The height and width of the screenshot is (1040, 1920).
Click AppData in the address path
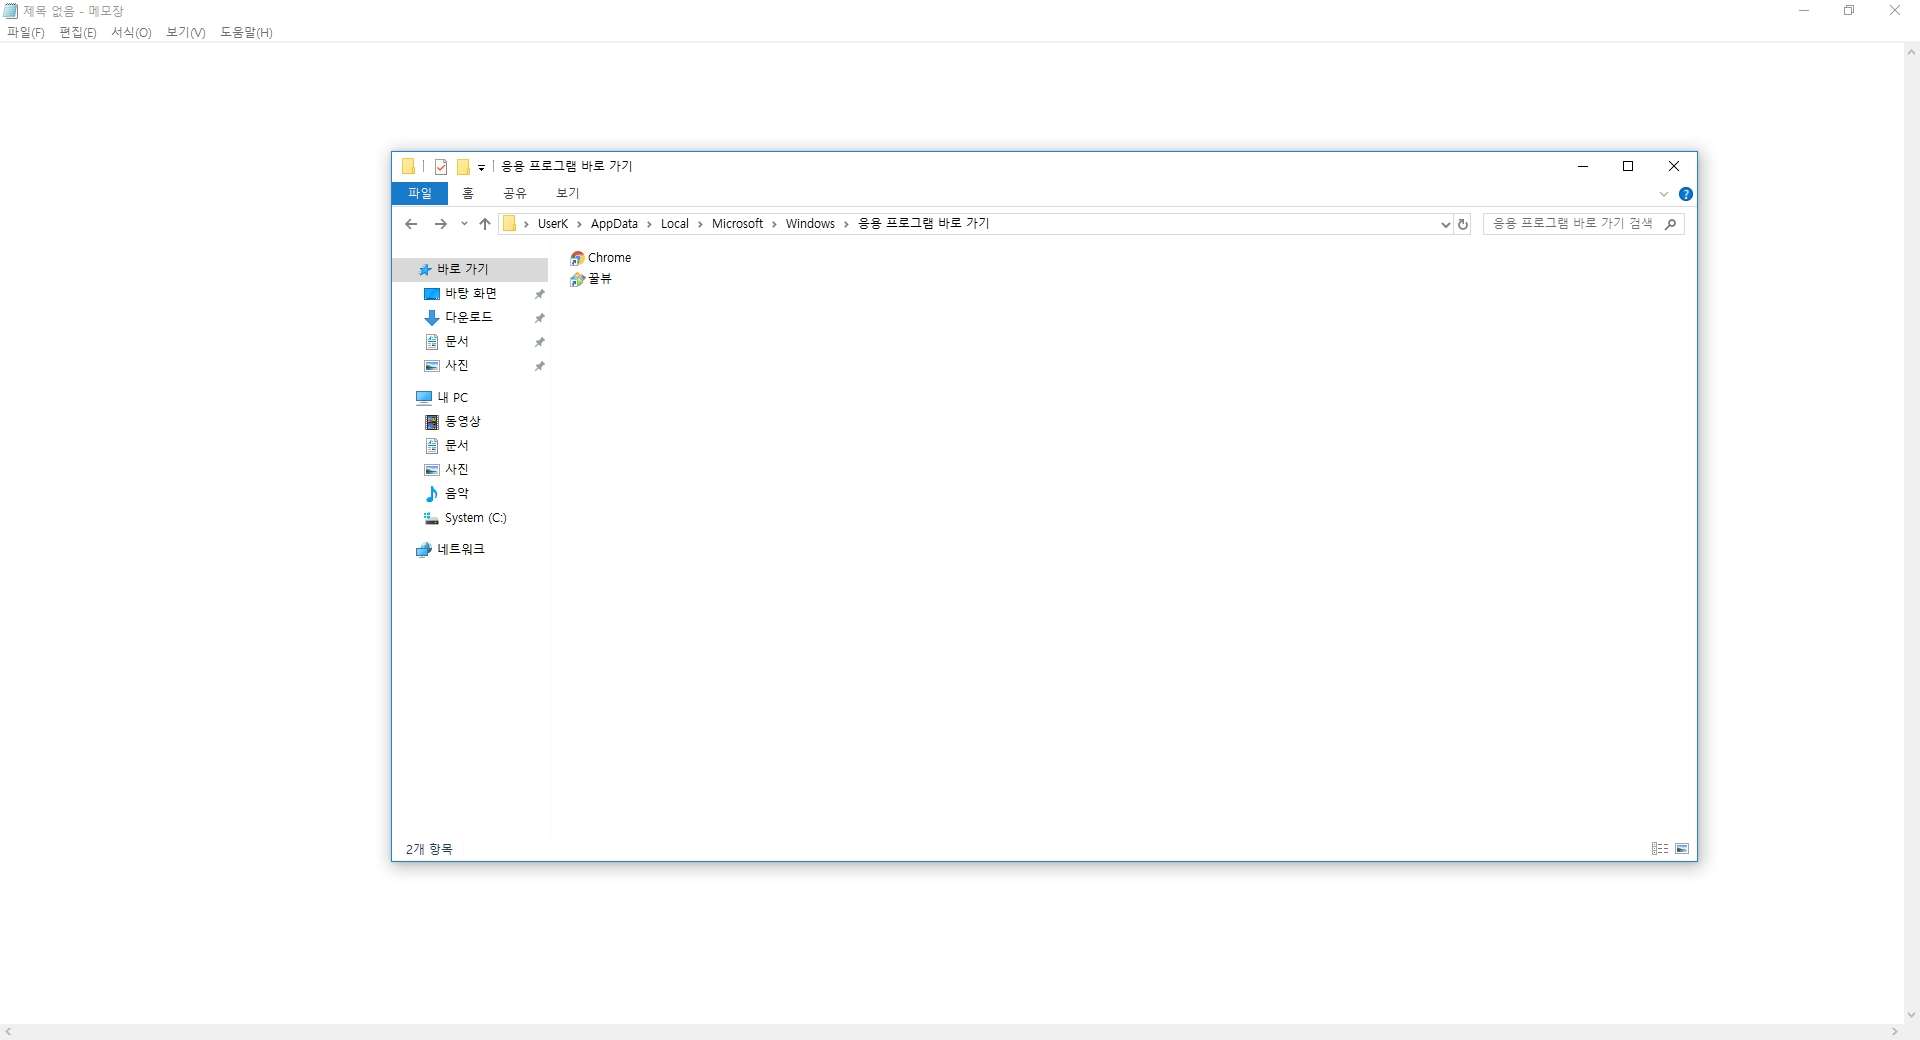614,224
